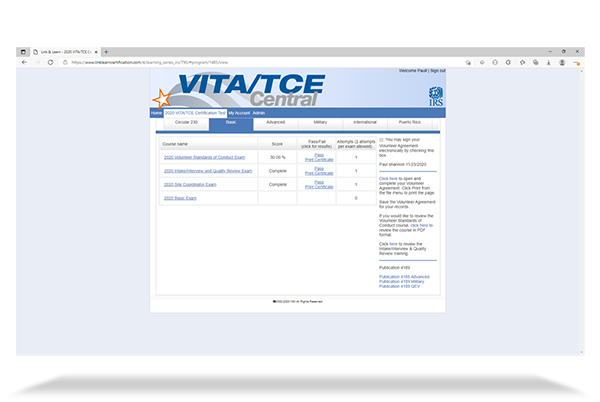Click here to open Volunteer Agreement

click(388, 179)
